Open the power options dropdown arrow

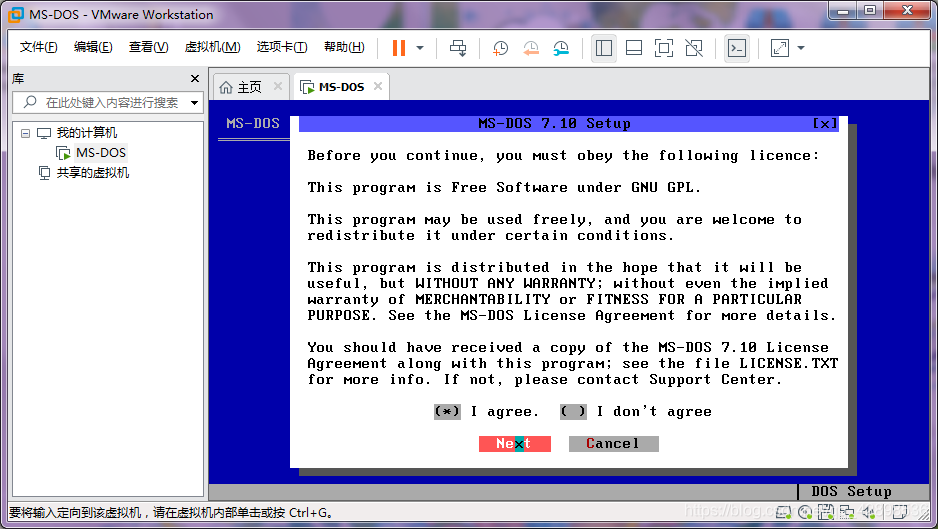[x=420, y=48]
